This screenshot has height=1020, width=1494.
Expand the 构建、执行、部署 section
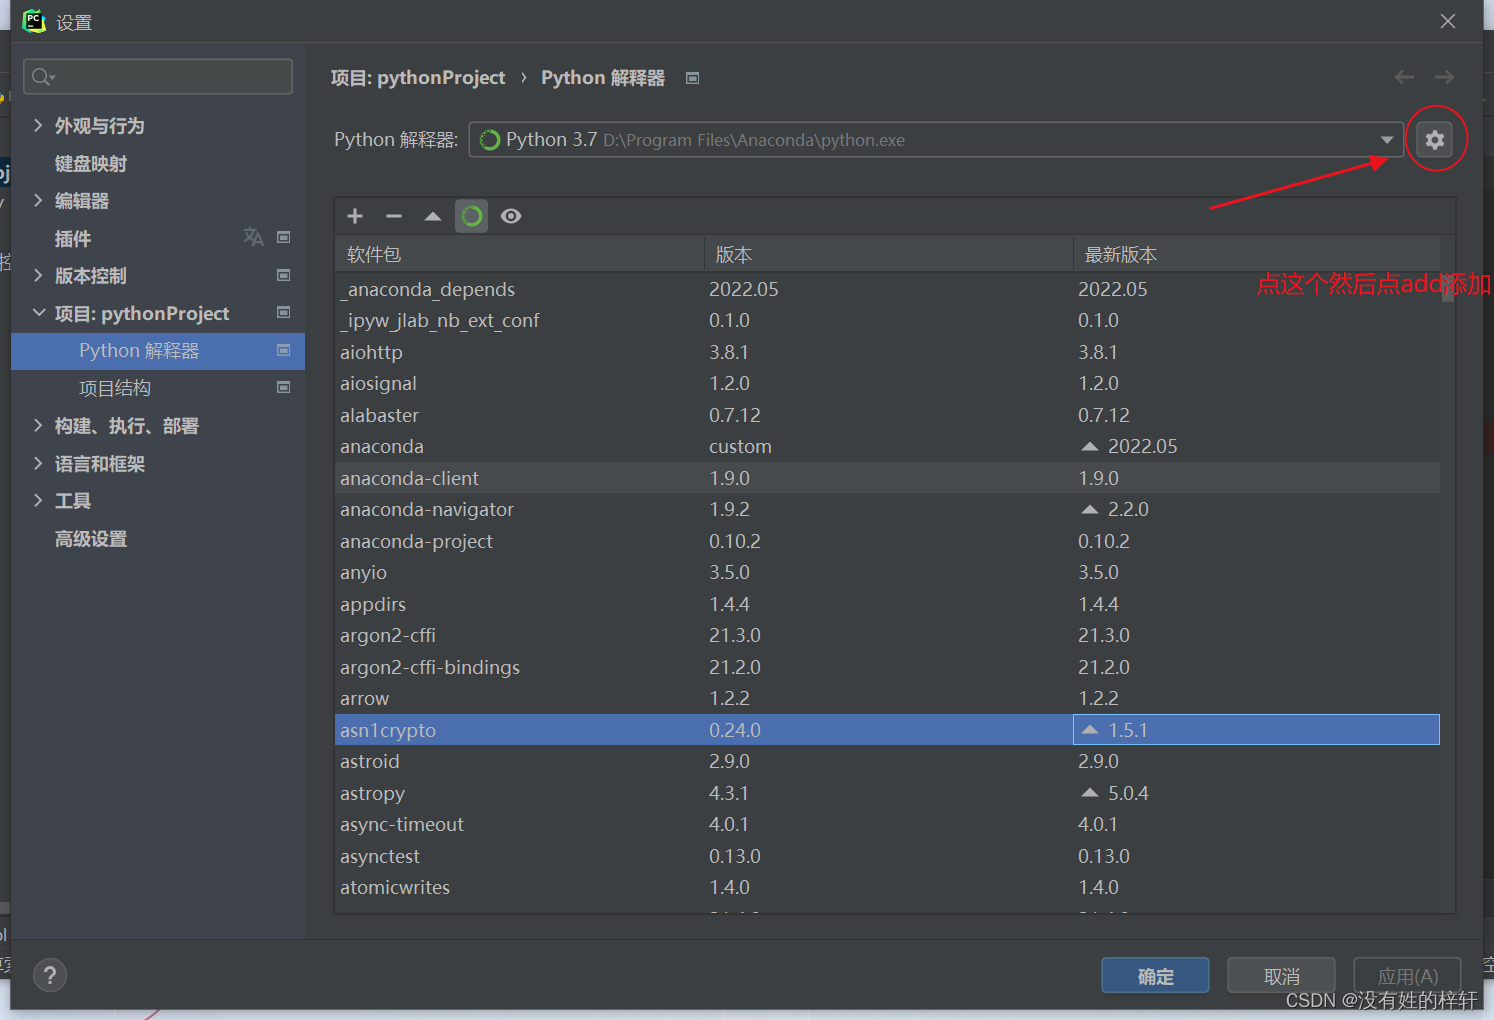[38, 425]
